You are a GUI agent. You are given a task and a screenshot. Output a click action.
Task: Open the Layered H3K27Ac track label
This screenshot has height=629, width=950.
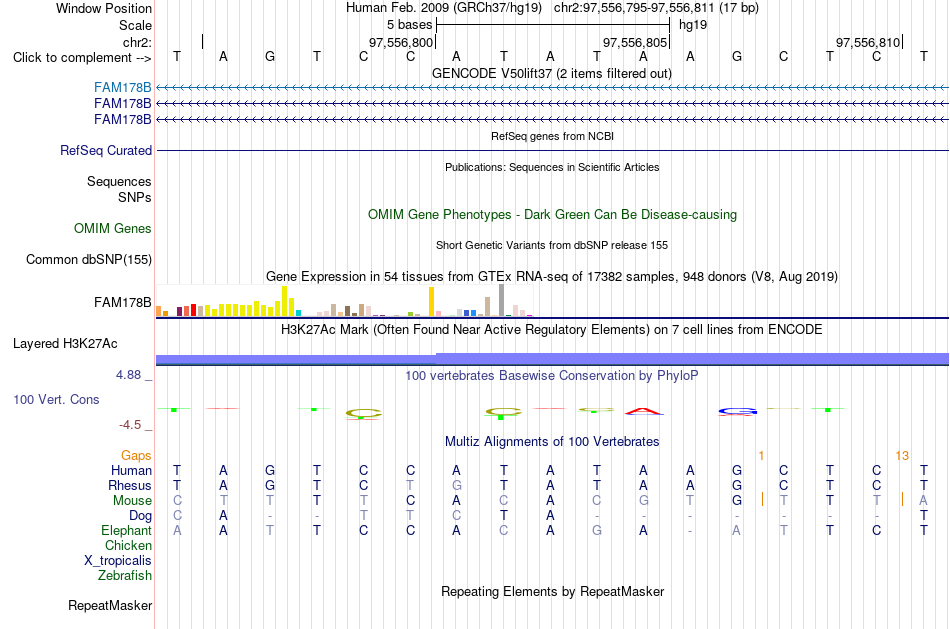point(65,344)
